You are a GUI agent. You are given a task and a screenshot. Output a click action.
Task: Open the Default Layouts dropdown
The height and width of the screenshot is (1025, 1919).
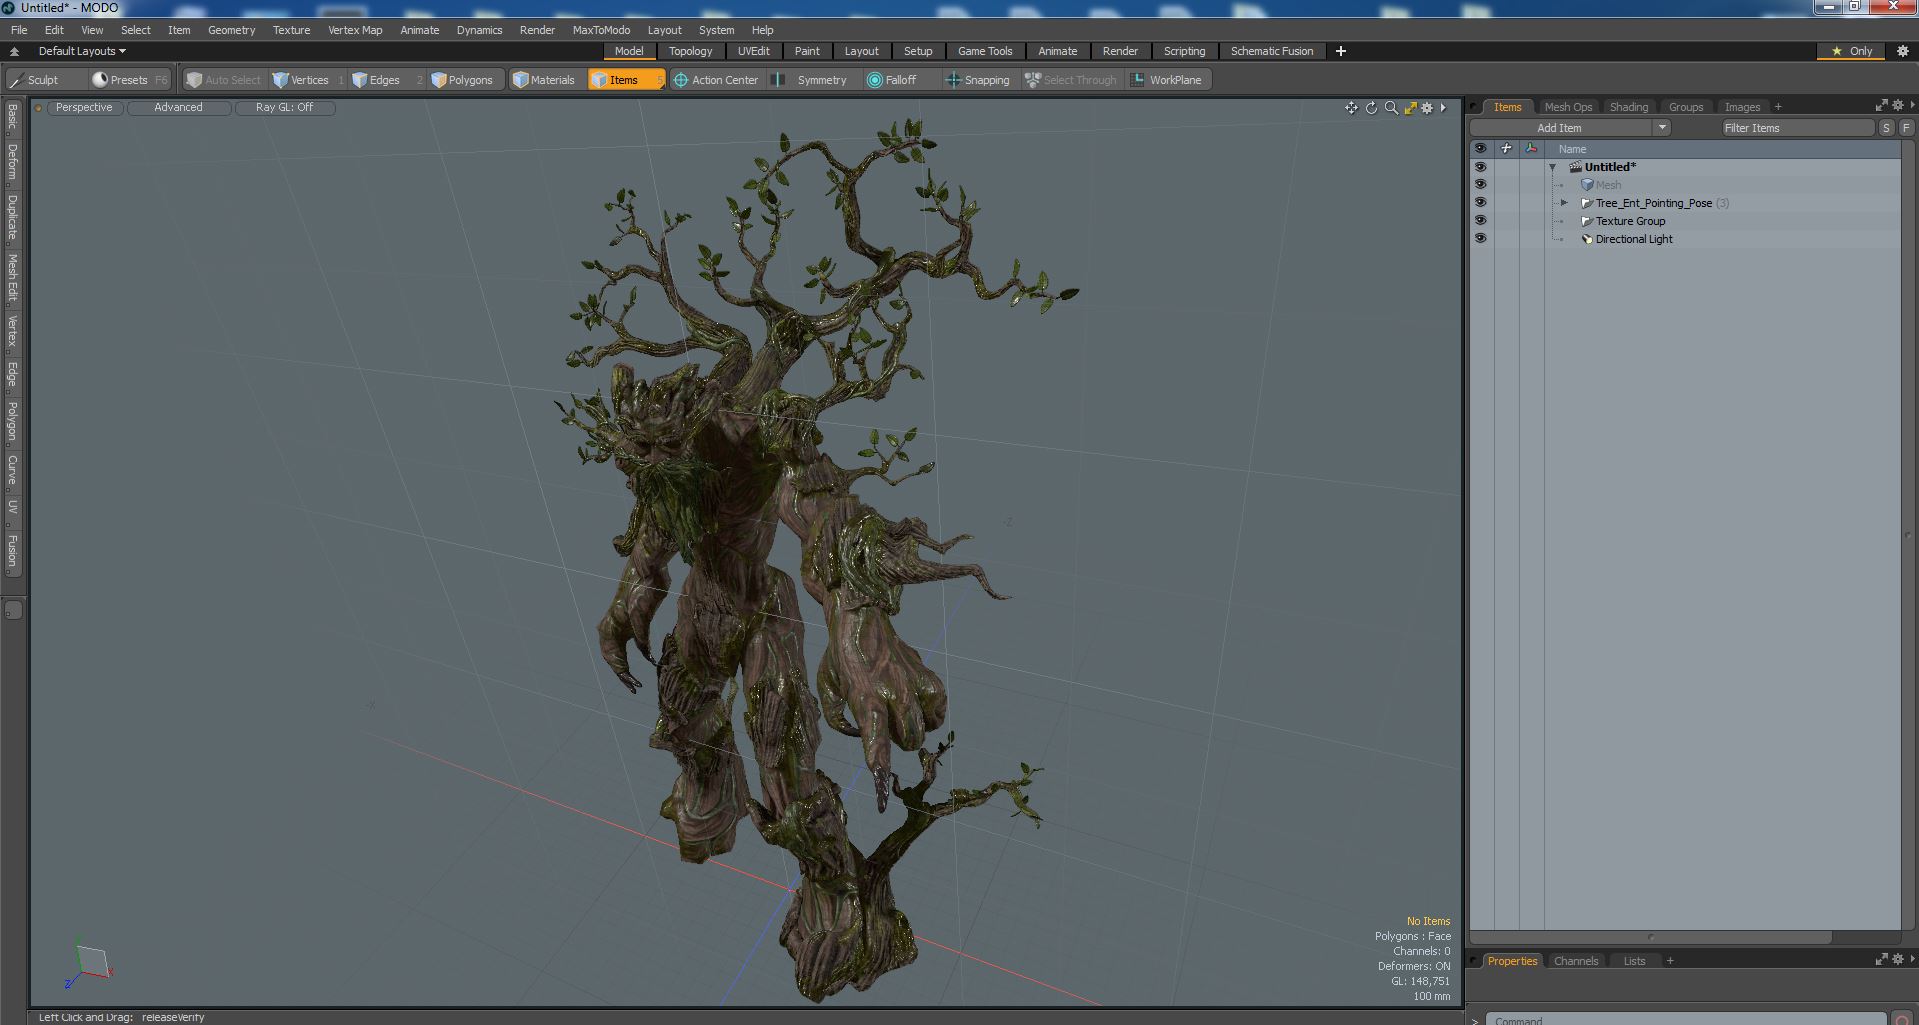[x=82, y=51]
